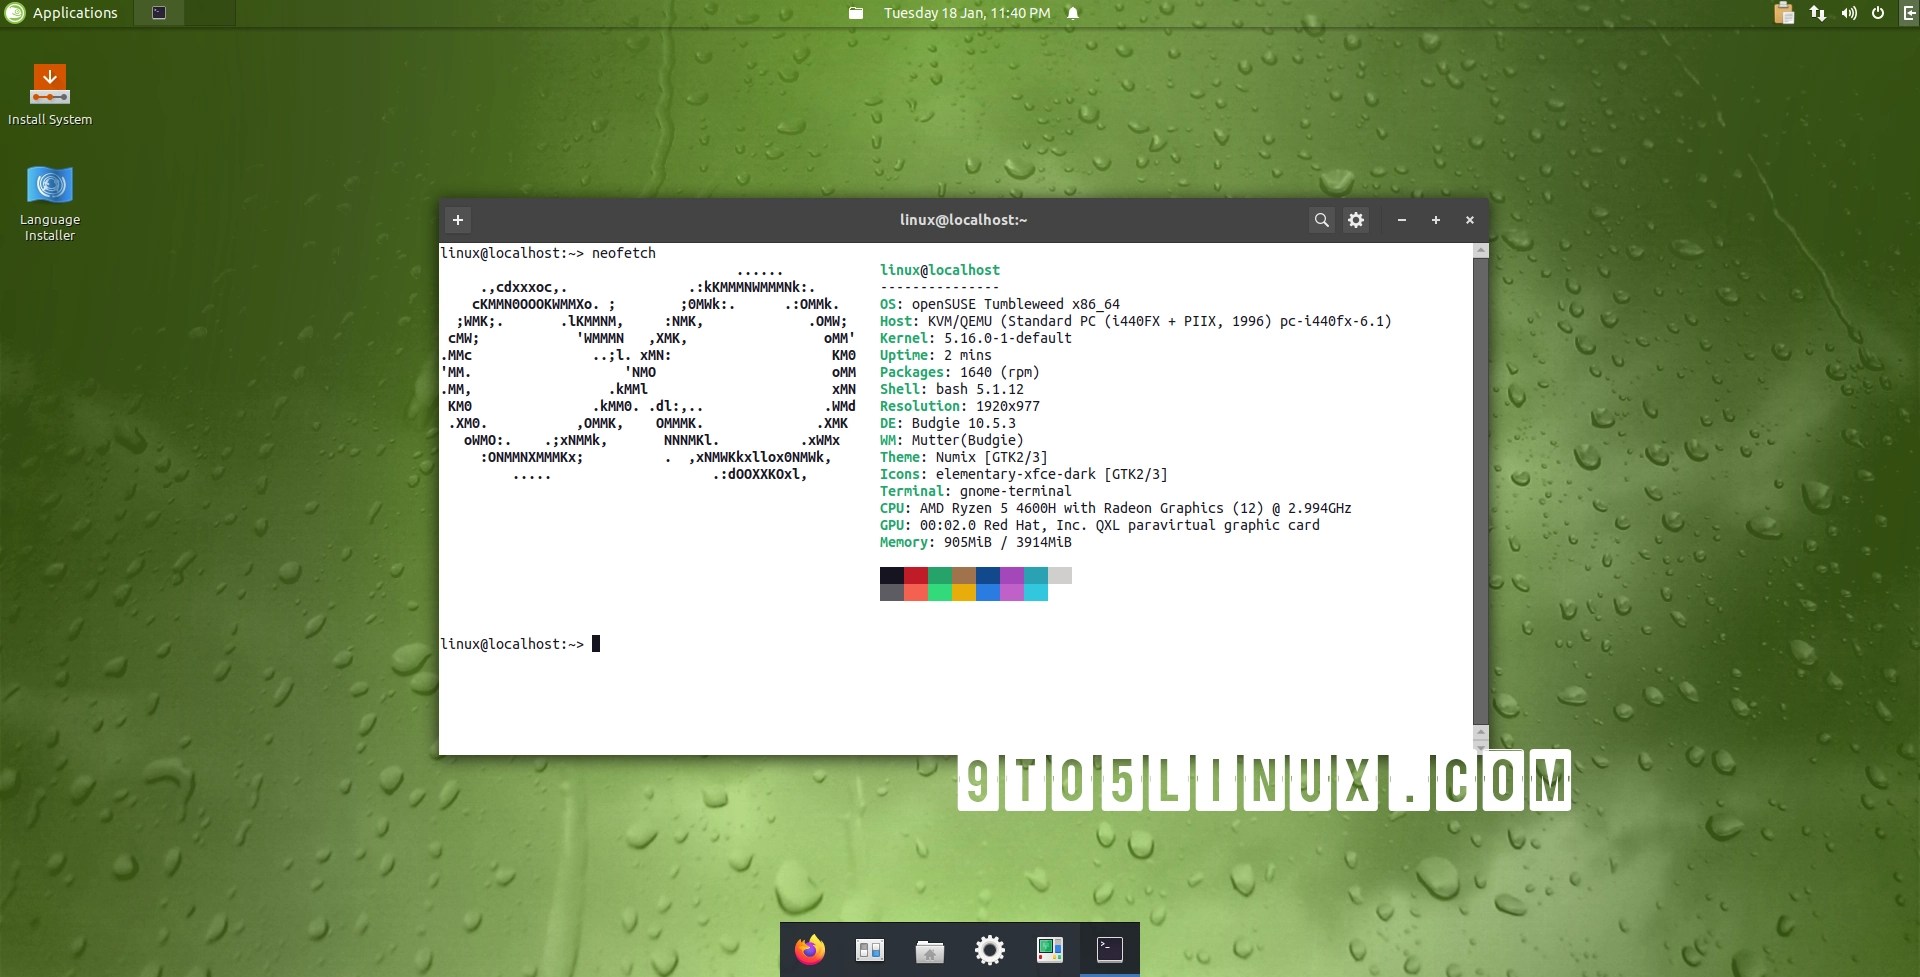Show notifications with the bell icon

(x=1073, y=13)
